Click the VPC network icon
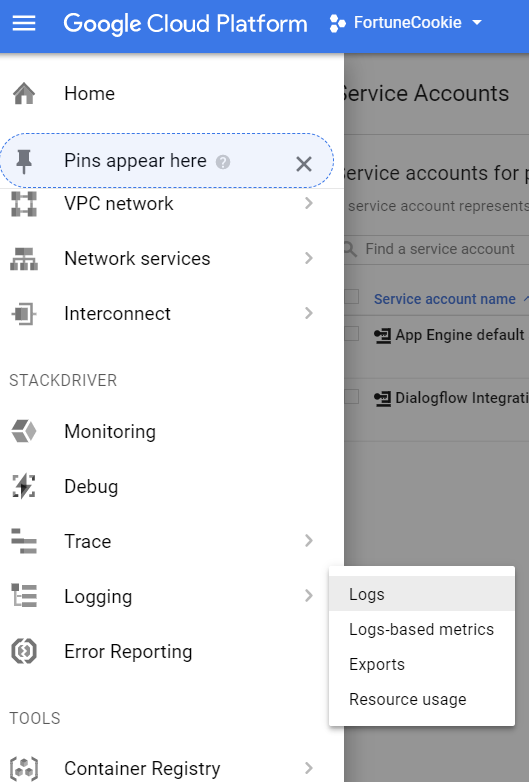Image resolution: width=529 pixels, height=782 pixels. (x=24, y=204)
